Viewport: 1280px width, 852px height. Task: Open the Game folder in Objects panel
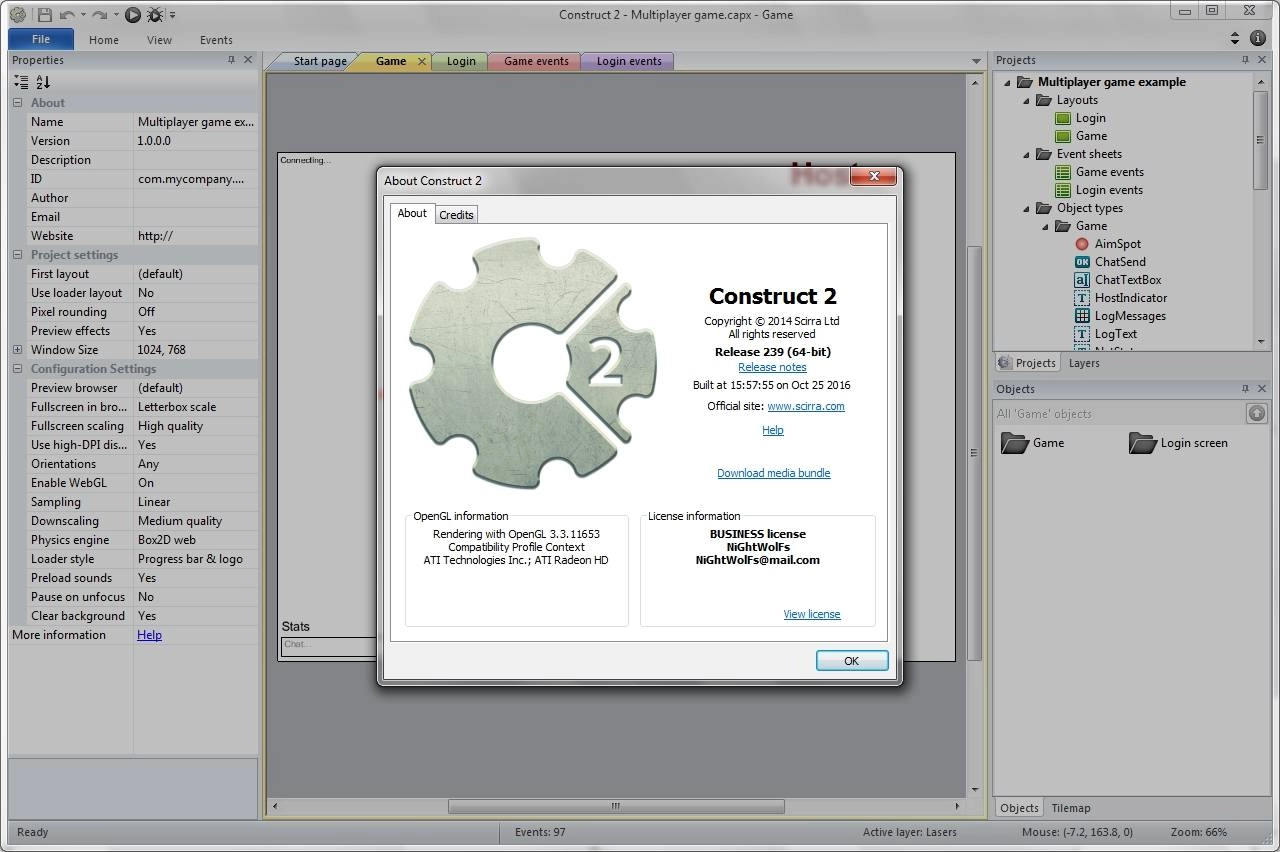(x=1032, y=443)
